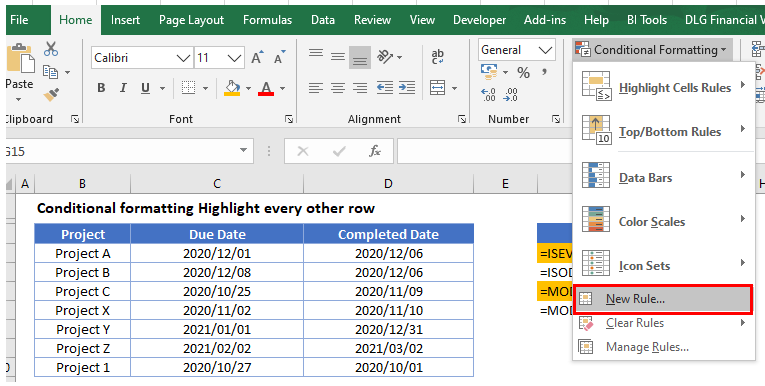Image resolution: width=765 pixels, height=386 pixels.
Task: Switch to the Formulas tab
Action: coord(267,20)
